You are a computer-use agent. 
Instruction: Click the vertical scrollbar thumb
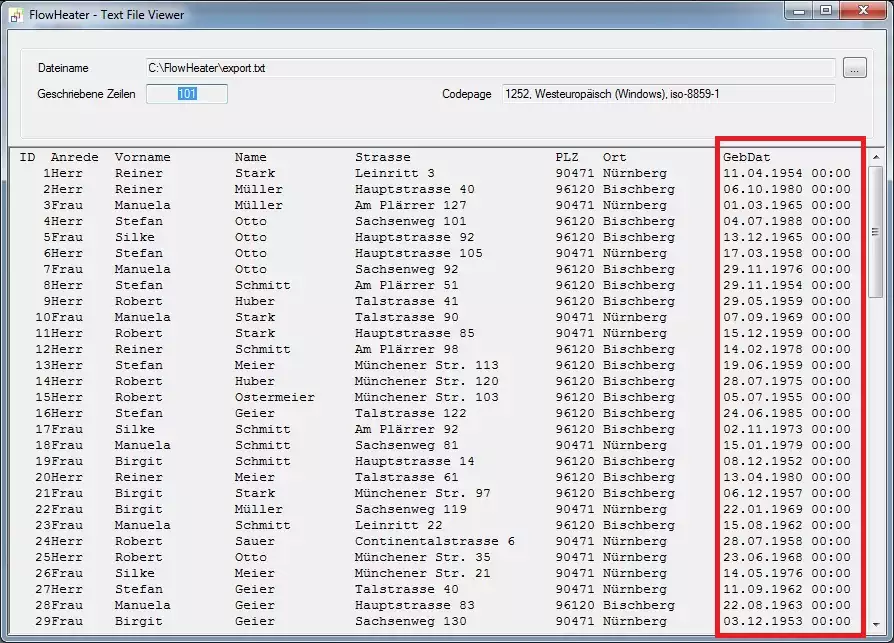tap(875, 230)
